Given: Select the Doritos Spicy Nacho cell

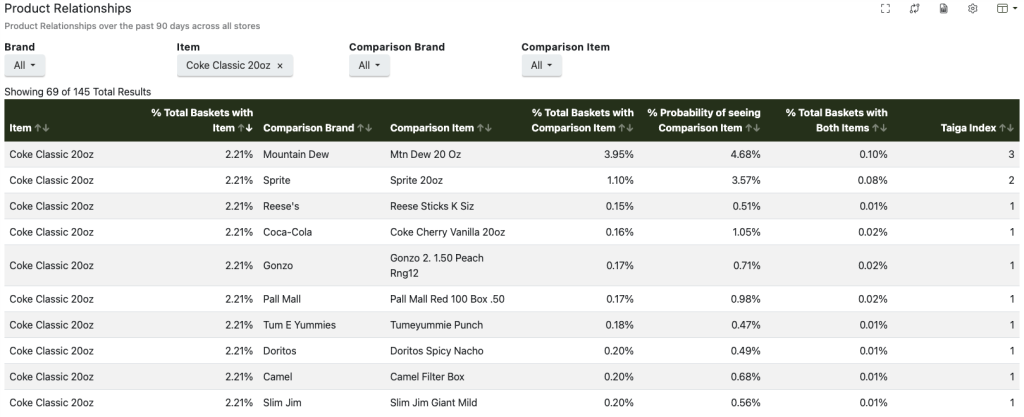Looking at the screenshot, I should [x=437, y=351].
